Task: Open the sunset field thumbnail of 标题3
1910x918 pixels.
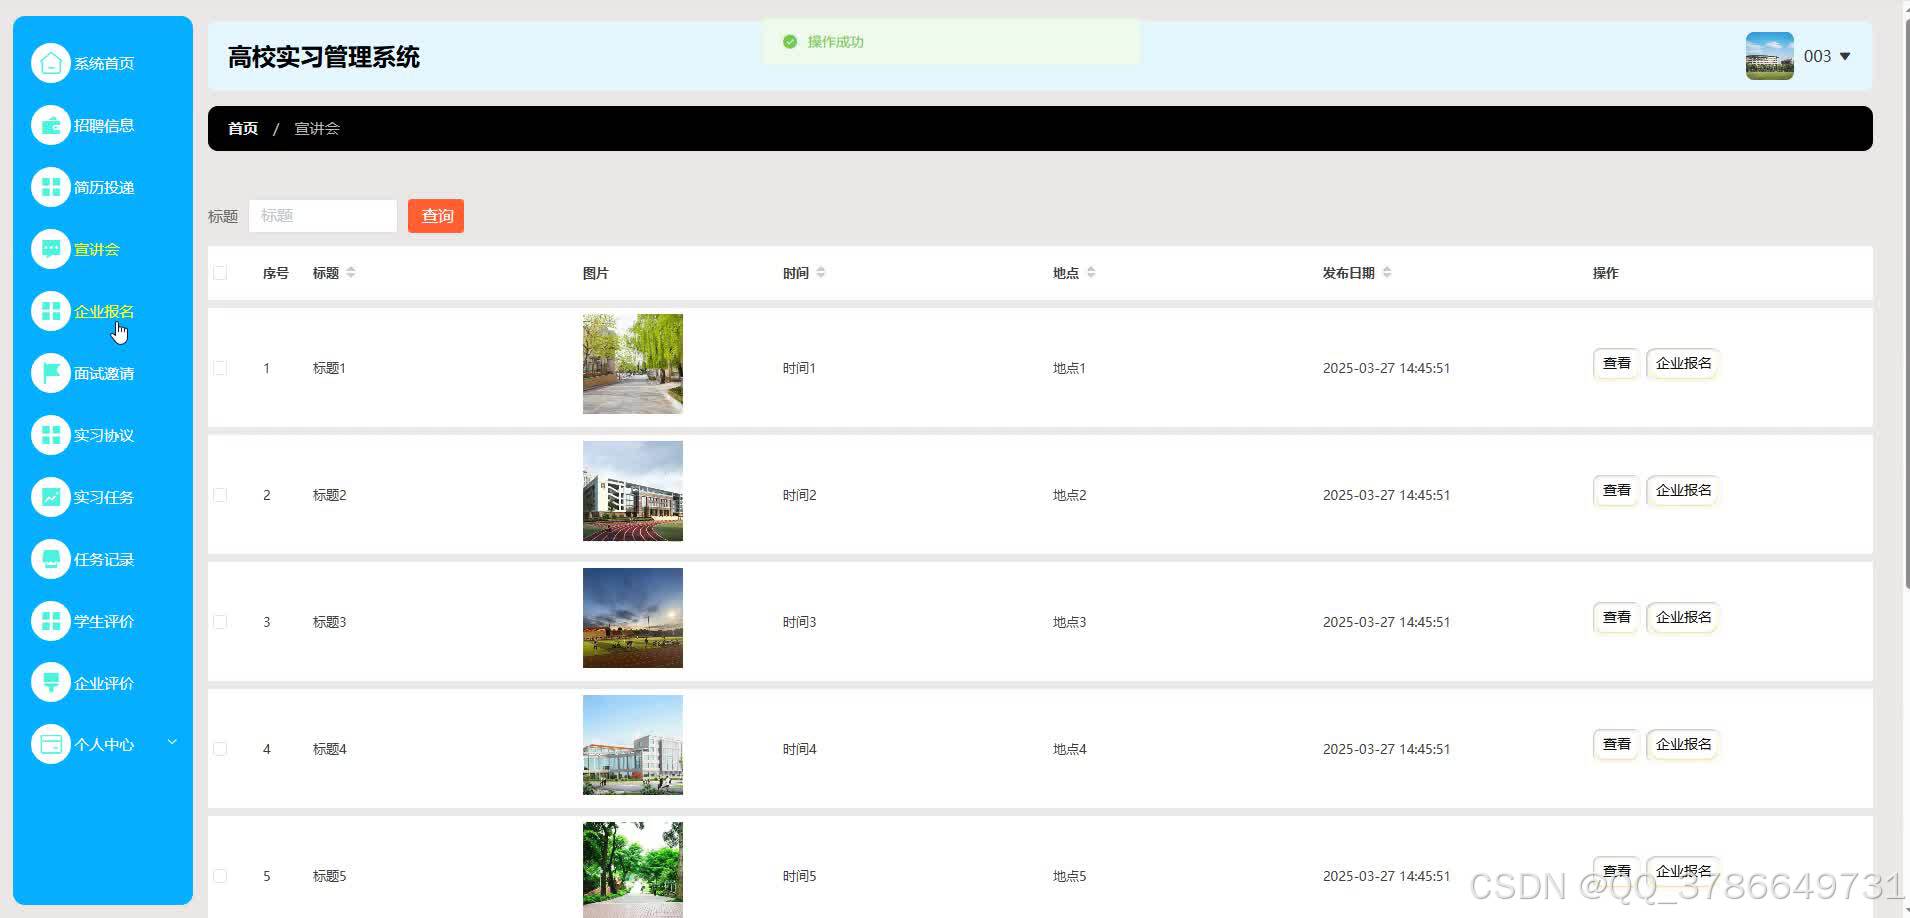Action: pos(633,618)
